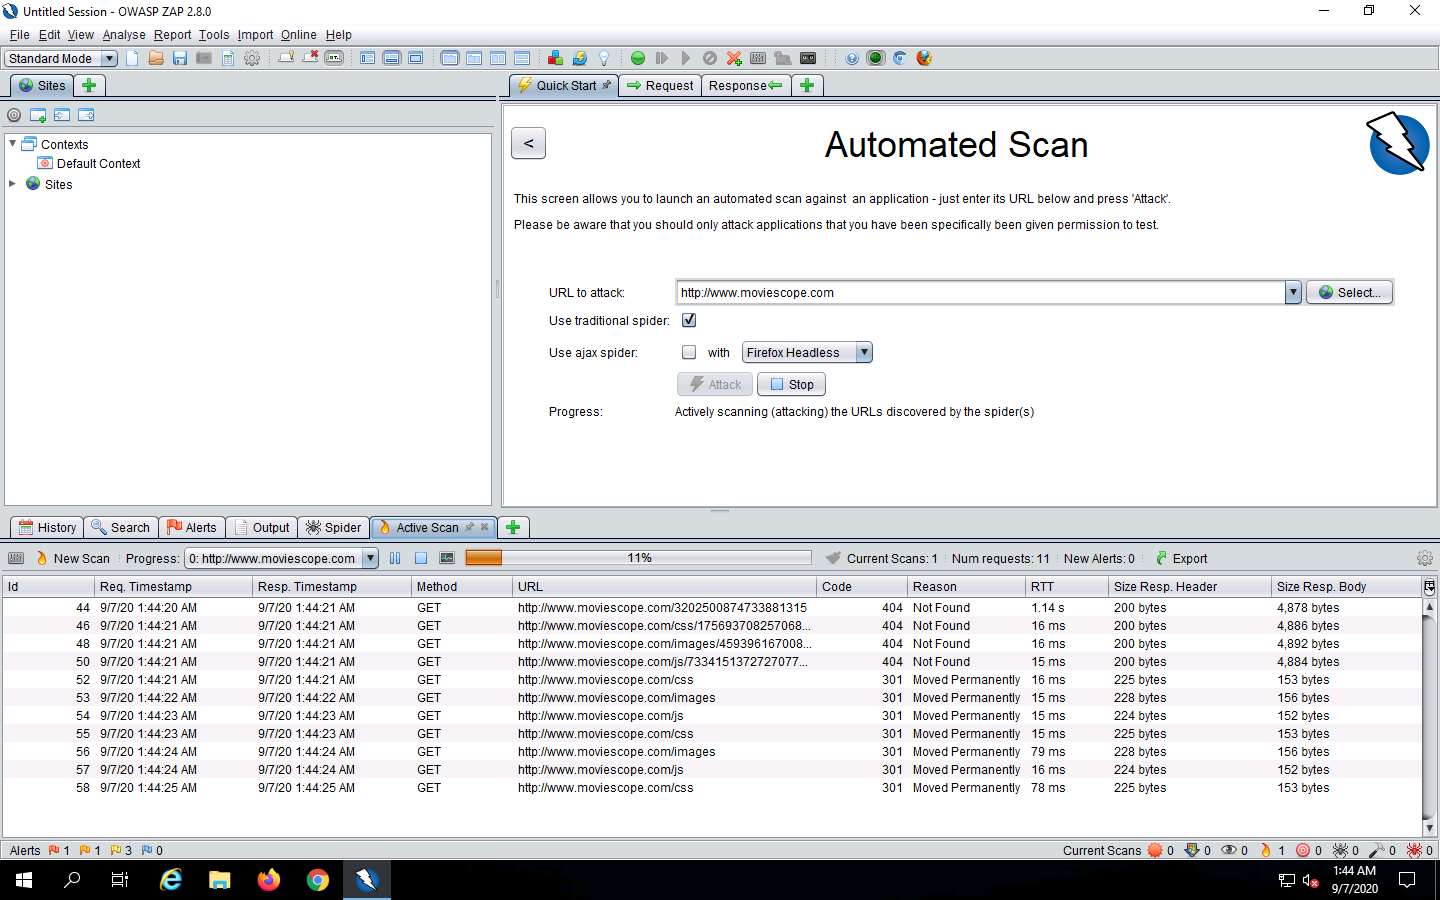Open scan options via the gear on scan panel

[1425, 558]
